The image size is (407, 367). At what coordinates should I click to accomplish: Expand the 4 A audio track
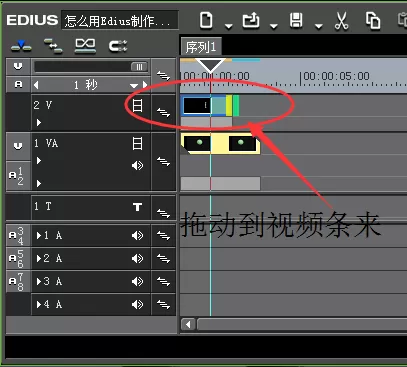(39, 304)
